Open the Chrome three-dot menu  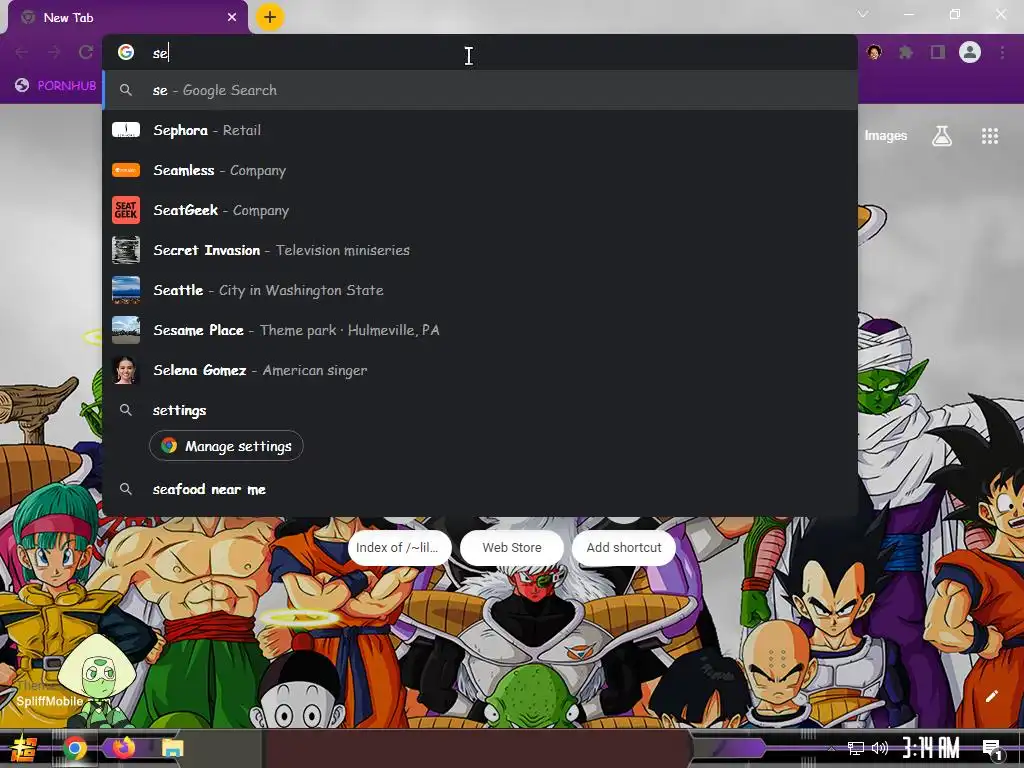coord(1002,52)
